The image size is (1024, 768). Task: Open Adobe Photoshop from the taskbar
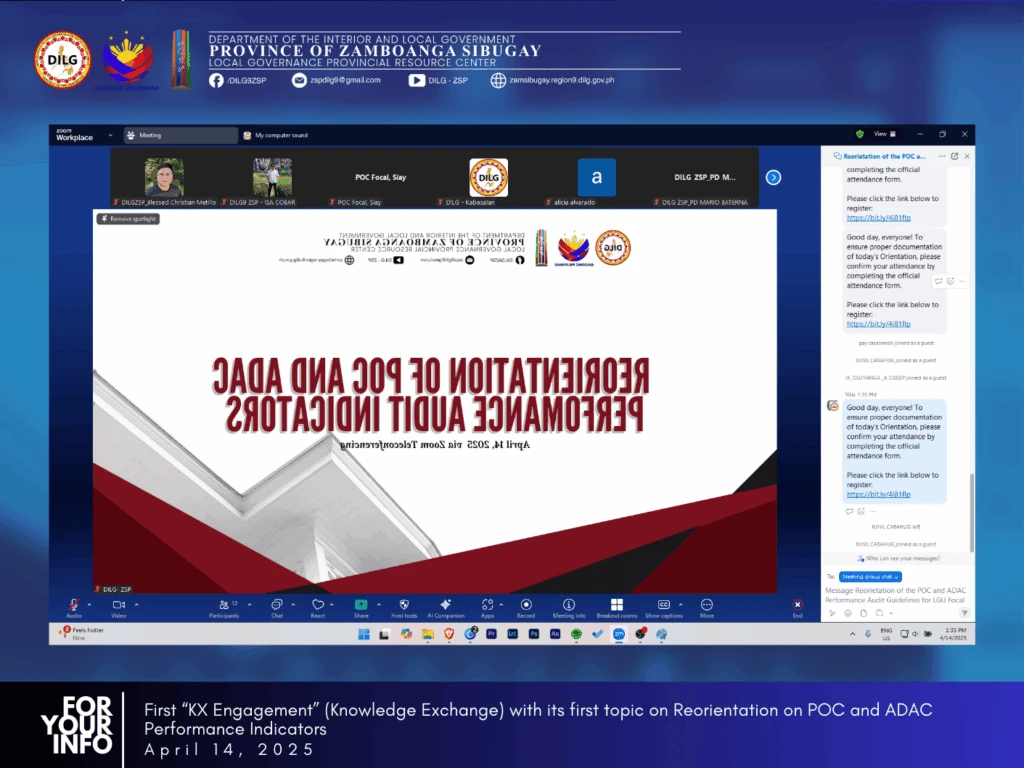tap(534, 633)
